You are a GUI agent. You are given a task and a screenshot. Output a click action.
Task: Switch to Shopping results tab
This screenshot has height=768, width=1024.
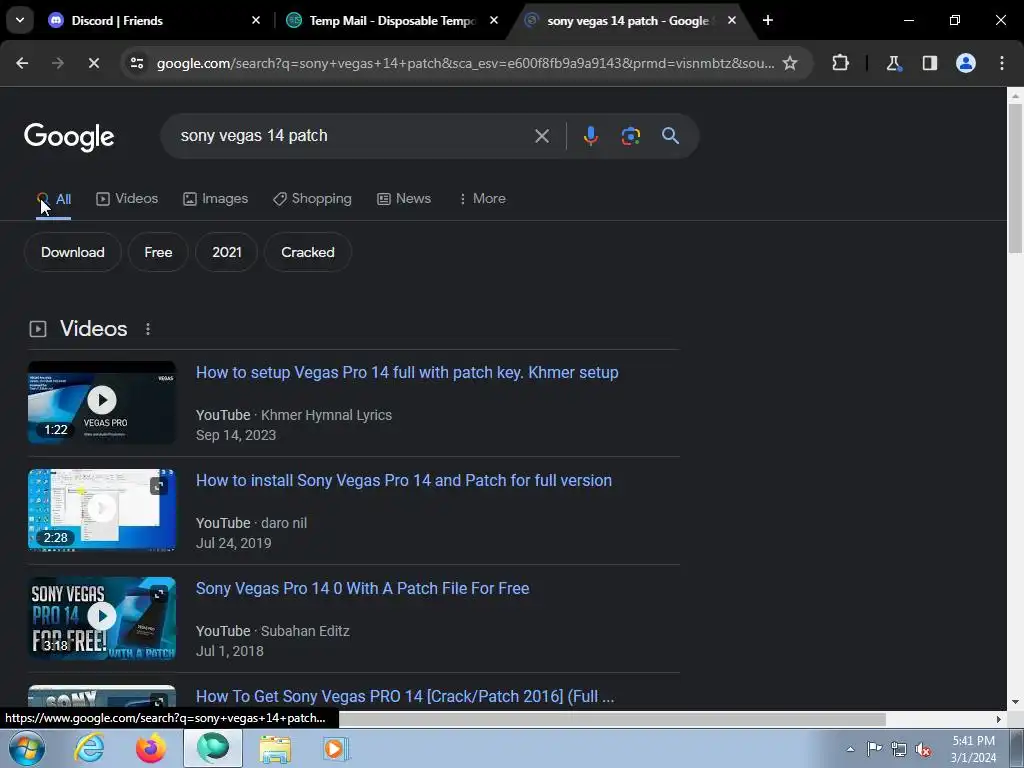click(312, 199)
